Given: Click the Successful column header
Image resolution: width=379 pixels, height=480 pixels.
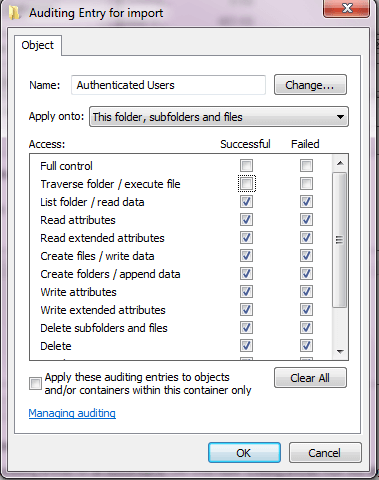Looking at the screenshot, I should tap(245, 144).
